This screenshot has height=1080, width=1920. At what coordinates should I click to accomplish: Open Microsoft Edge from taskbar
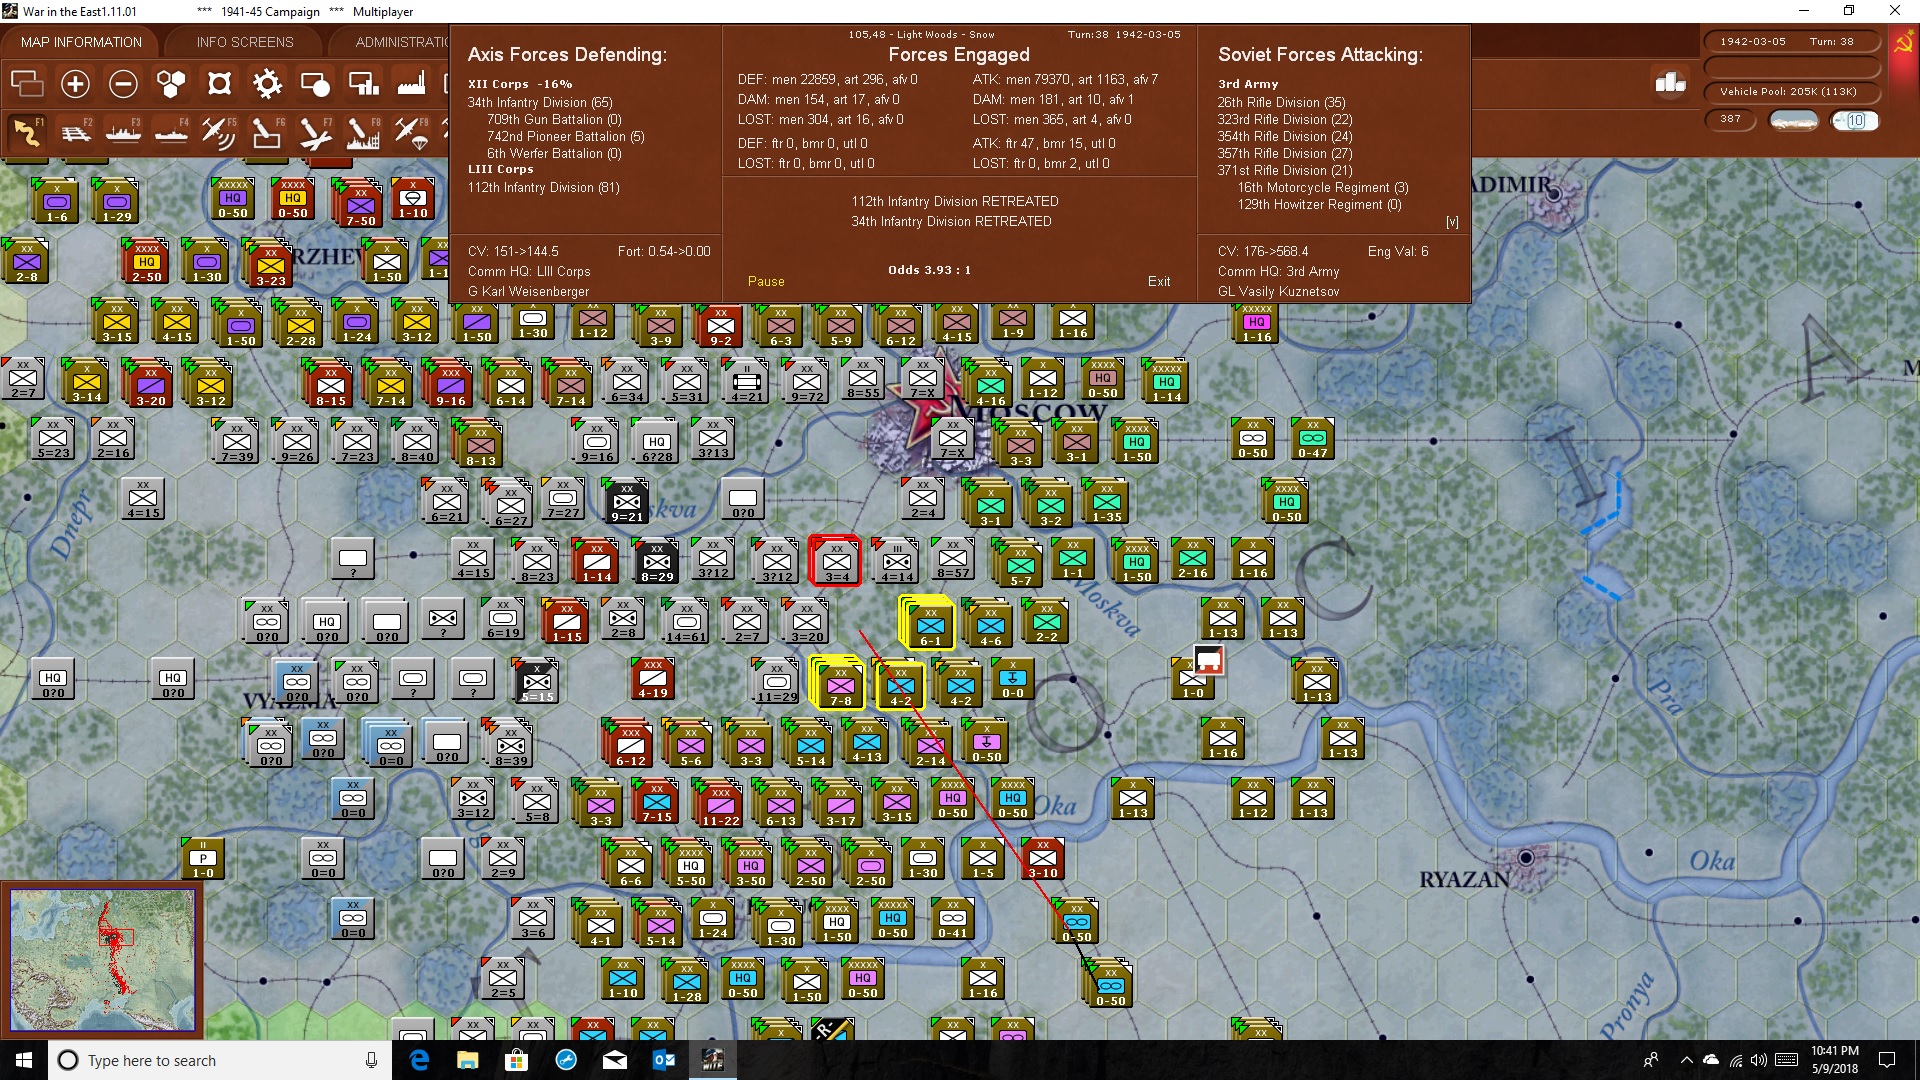[419, 1060]
